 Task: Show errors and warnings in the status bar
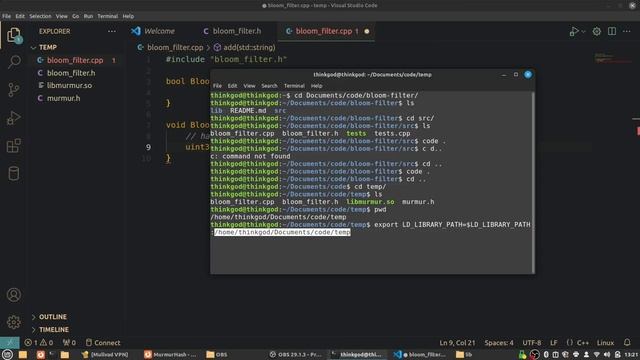point(39,343)
